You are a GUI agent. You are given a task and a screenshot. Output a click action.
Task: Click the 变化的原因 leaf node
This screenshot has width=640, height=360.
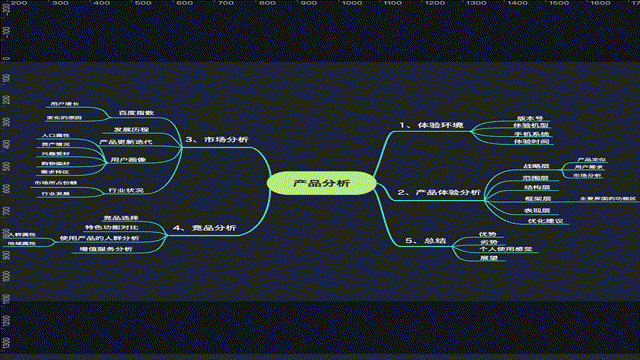click(x=64, y=118)
